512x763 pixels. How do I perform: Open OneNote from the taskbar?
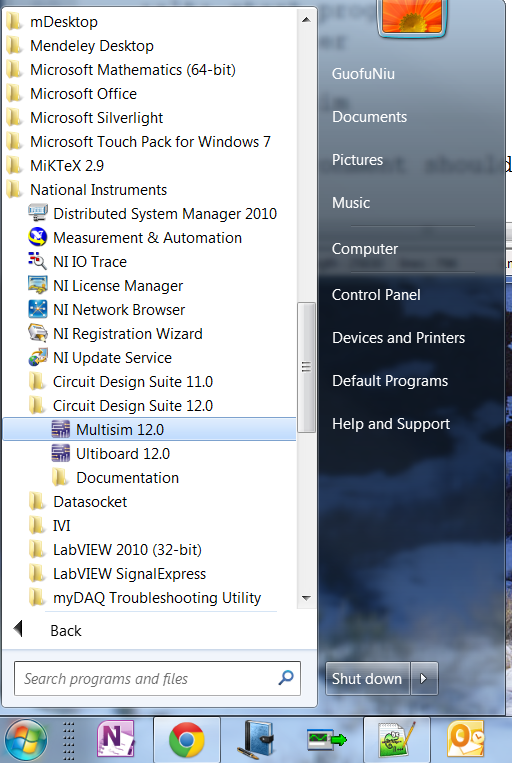[116, 740]
